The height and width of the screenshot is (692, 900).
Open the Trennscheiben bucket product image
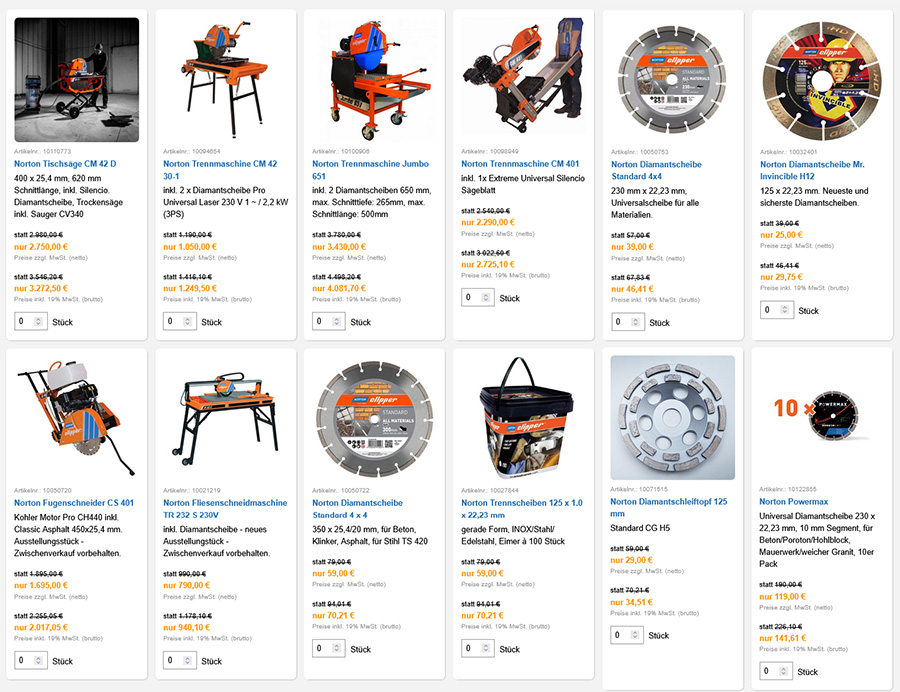[x=523, y=418]
